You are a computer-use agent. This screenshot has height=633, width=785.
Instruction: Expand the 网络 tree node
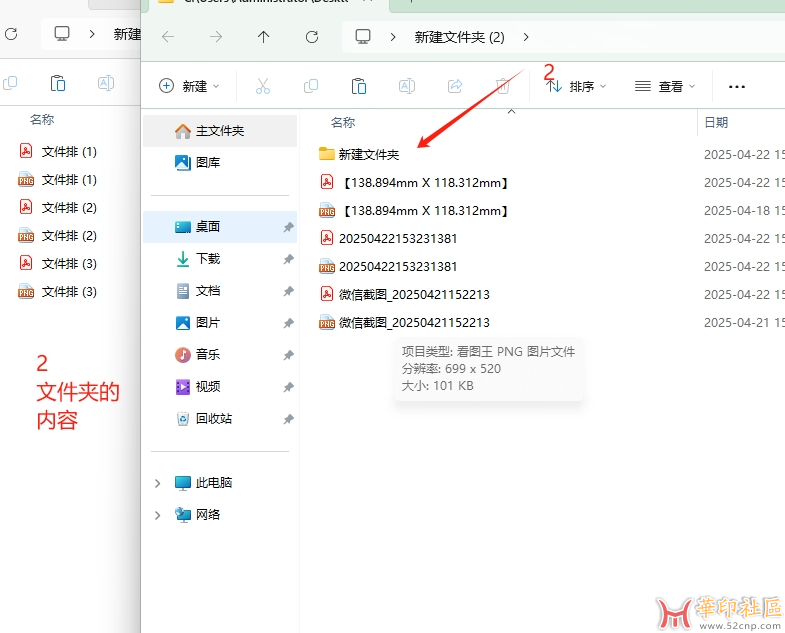tap(157, 515)
